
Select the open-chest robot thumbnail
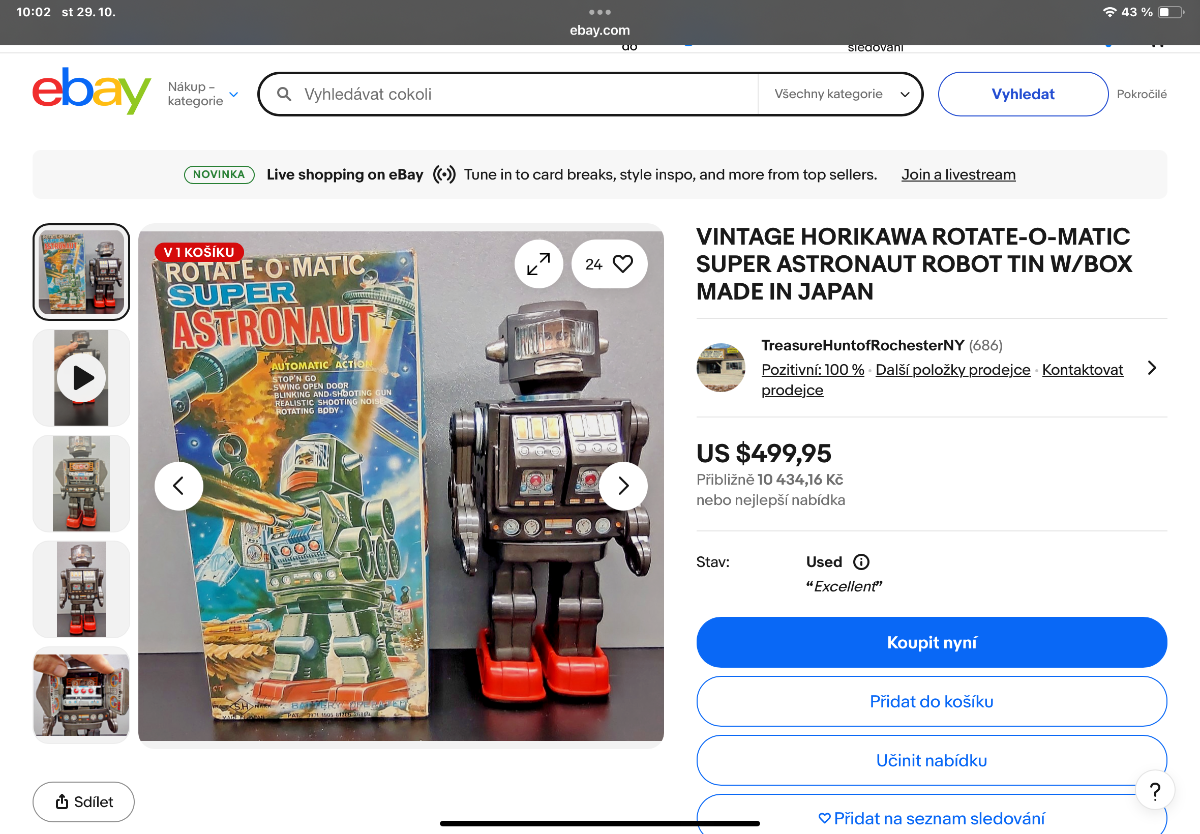pos(82,695)
